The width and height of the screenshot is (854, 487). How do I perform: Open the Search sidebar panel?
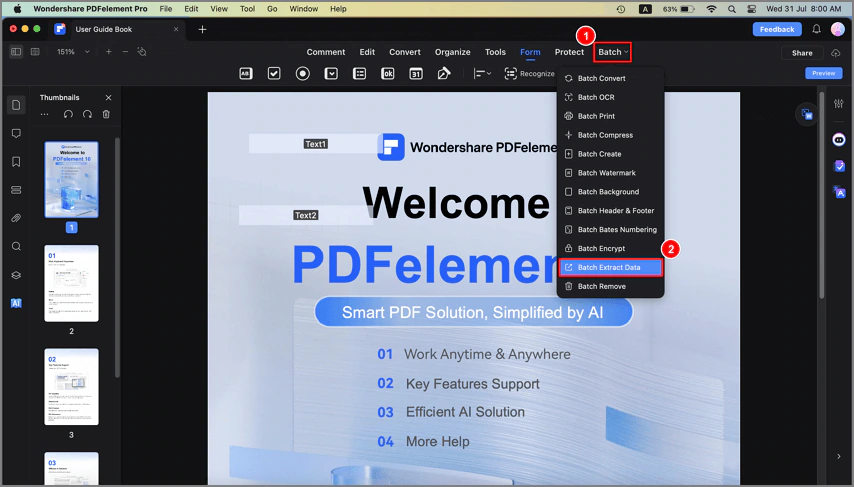(16, 247)
